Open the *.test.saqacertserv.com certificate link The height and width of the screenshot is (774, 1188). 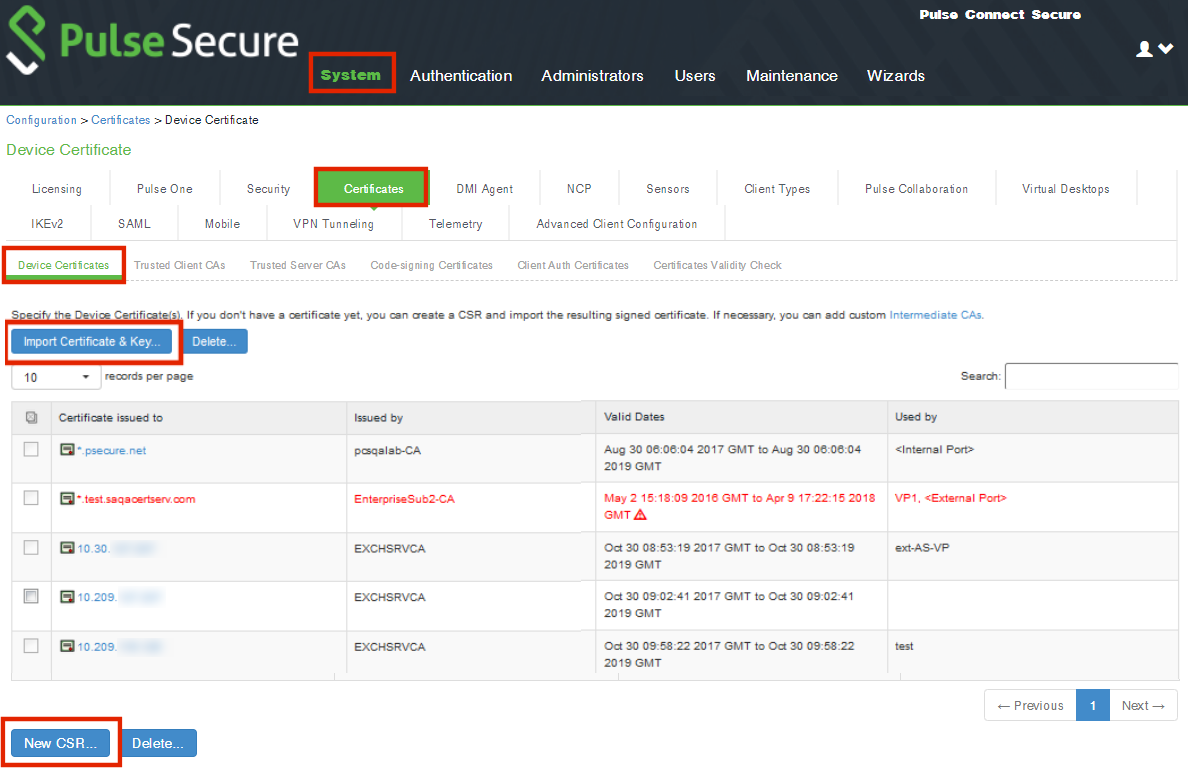(x=136, y=498)
